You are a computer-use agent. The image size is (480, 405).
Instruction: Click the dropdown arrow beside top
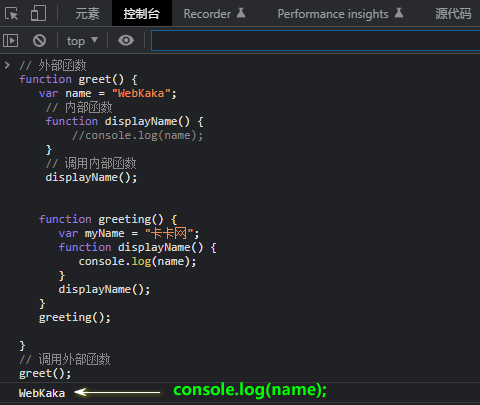tap(95, 40)
